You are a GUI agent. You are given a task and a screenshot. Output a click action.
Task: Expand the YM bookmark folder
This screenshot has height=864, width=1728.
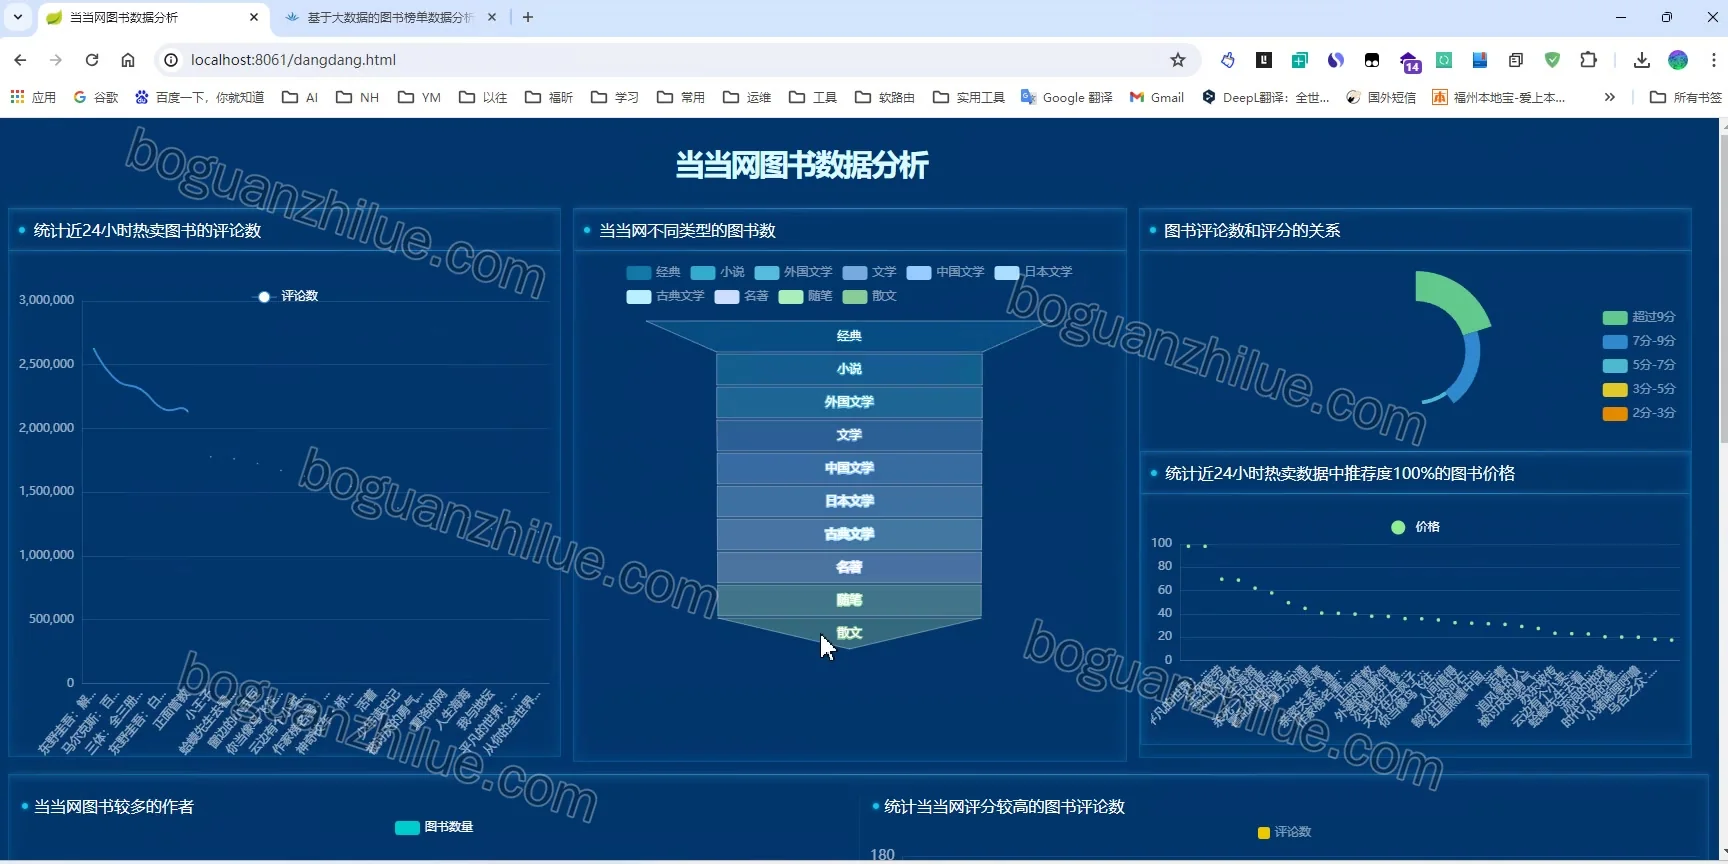tap(419, 97)
